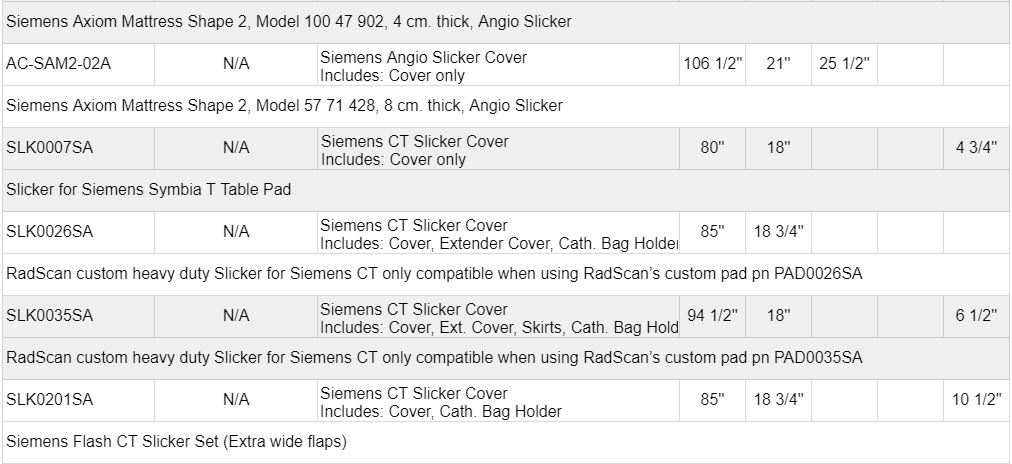Viewport: 1012px width, 464px height.
Task: Click the row mentioning pad PAD0035SA
Action: [x=434, y=357]
